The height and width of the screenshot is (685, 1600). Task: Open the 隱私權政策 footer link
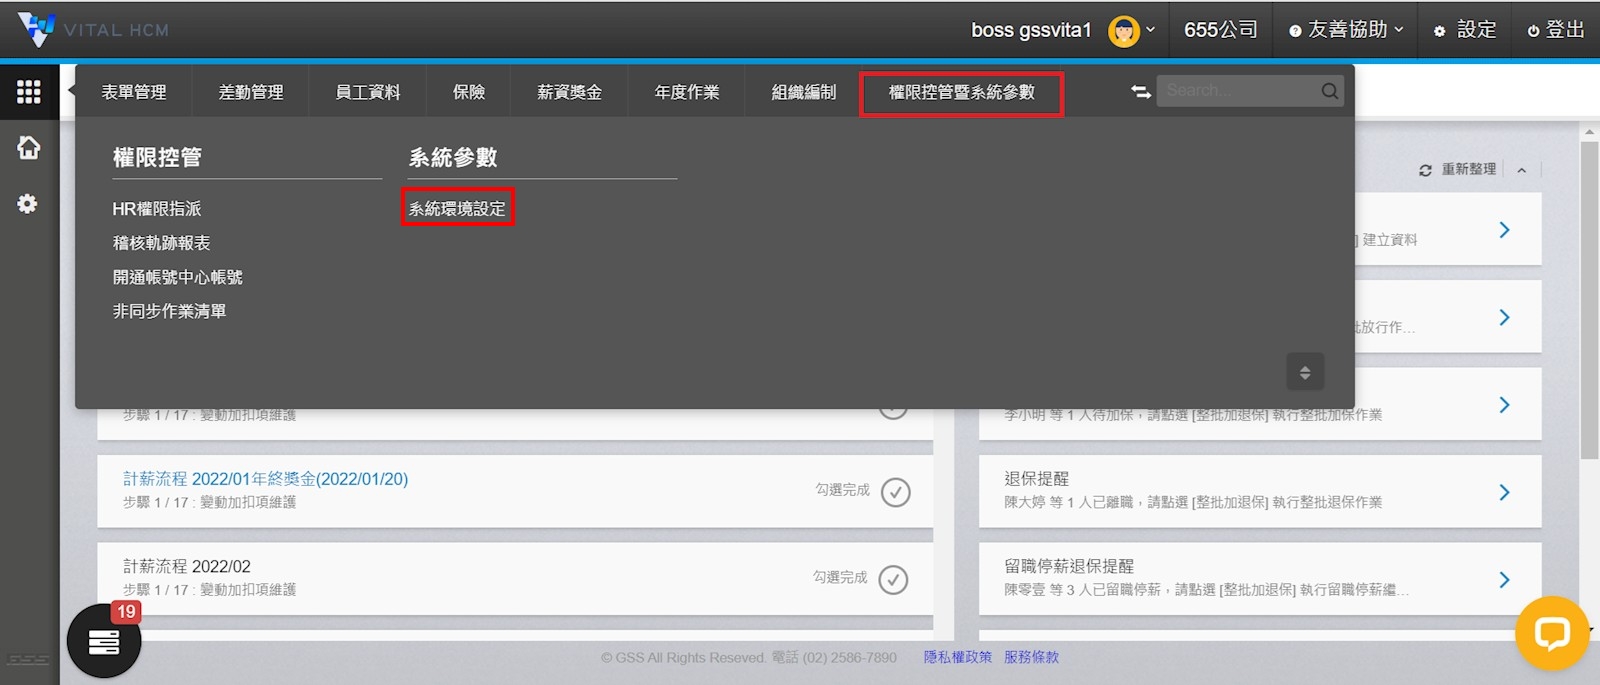957,657
